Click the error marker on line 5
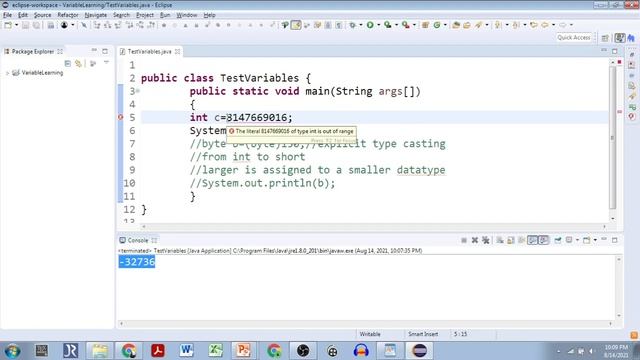This screenshot has height=360, width=640. 120,118
